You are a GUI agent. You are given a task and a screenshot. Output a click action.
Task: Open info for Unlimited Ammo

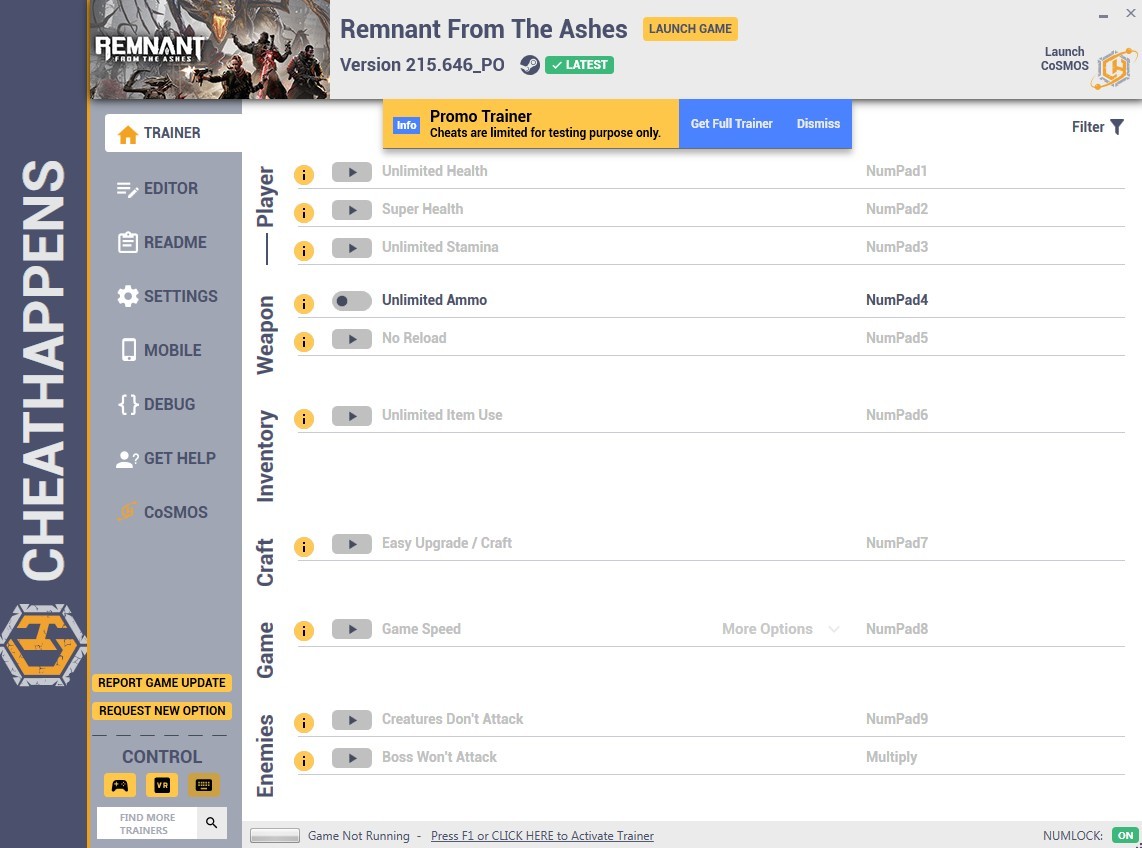[x=304, y=304]
